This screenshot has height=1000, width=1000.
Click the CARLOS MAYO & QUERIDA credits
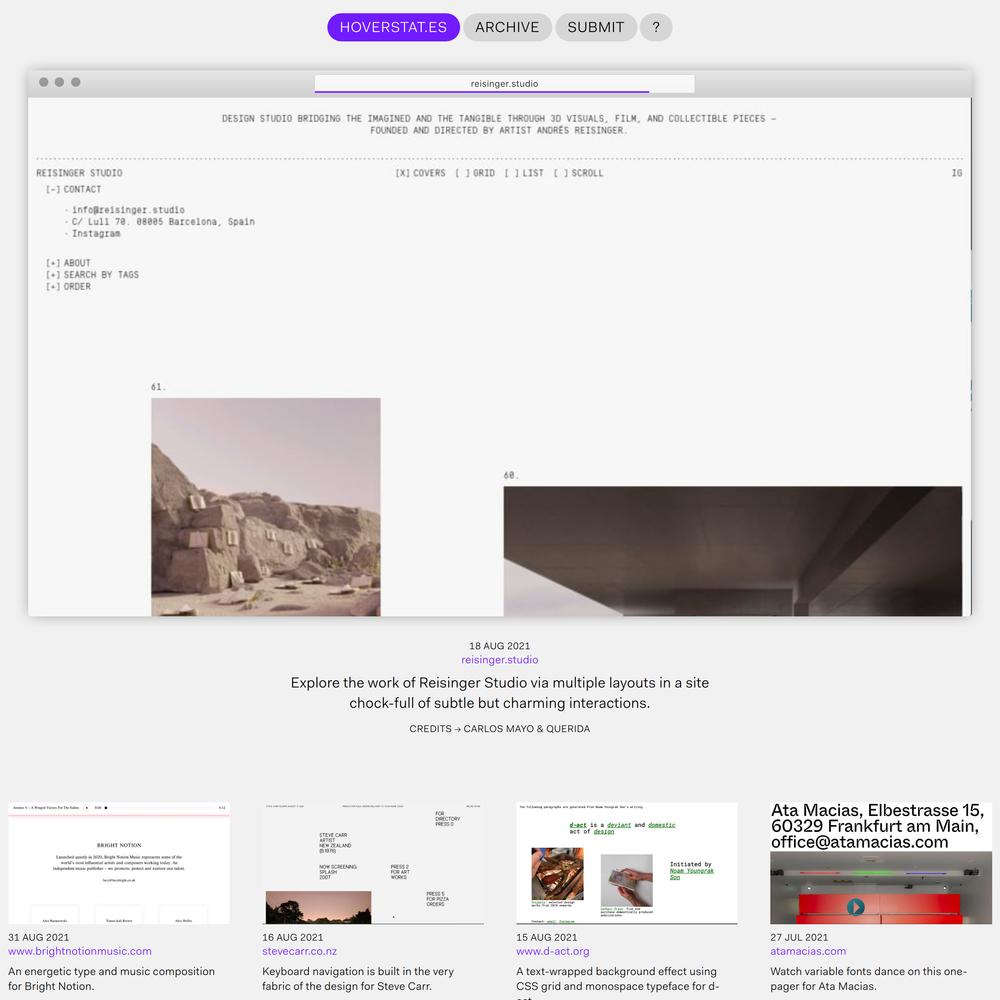[x=527, y=729]
